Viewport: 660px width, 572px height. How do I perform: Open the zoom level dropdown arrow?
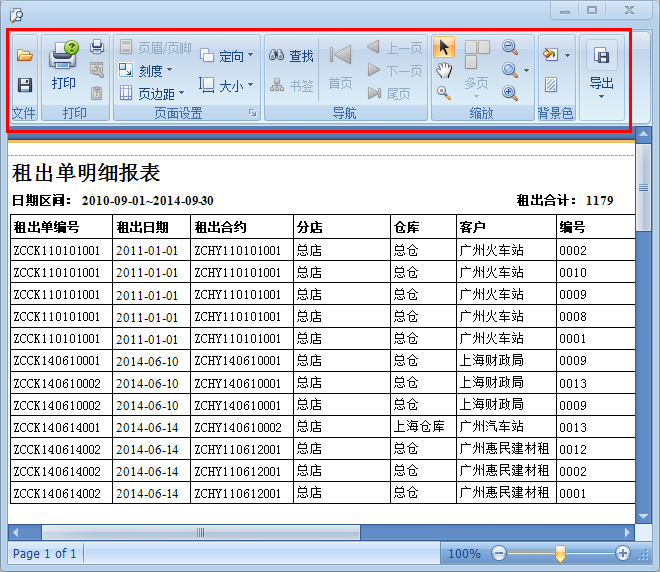click(x=526, y=70)
